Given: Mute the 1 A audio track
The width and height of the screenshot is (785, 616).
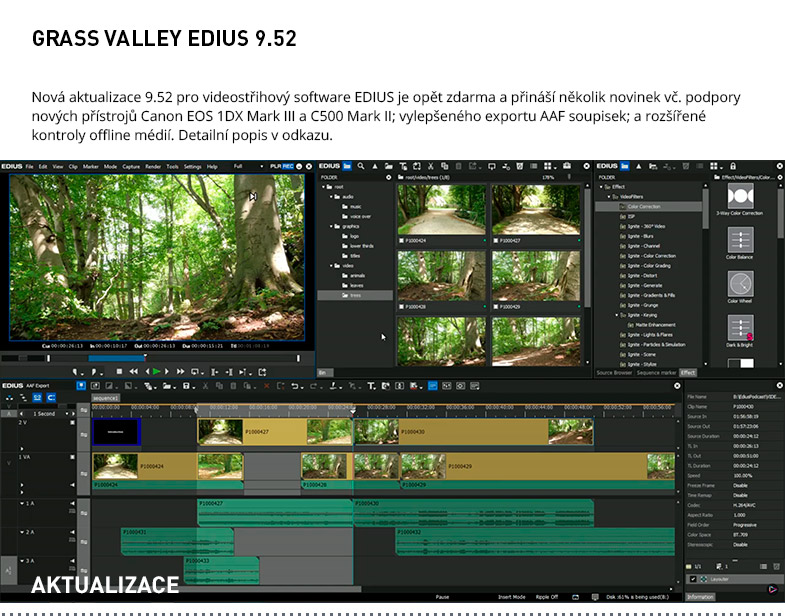Looking at the screenshot, I should pos(73,503).
